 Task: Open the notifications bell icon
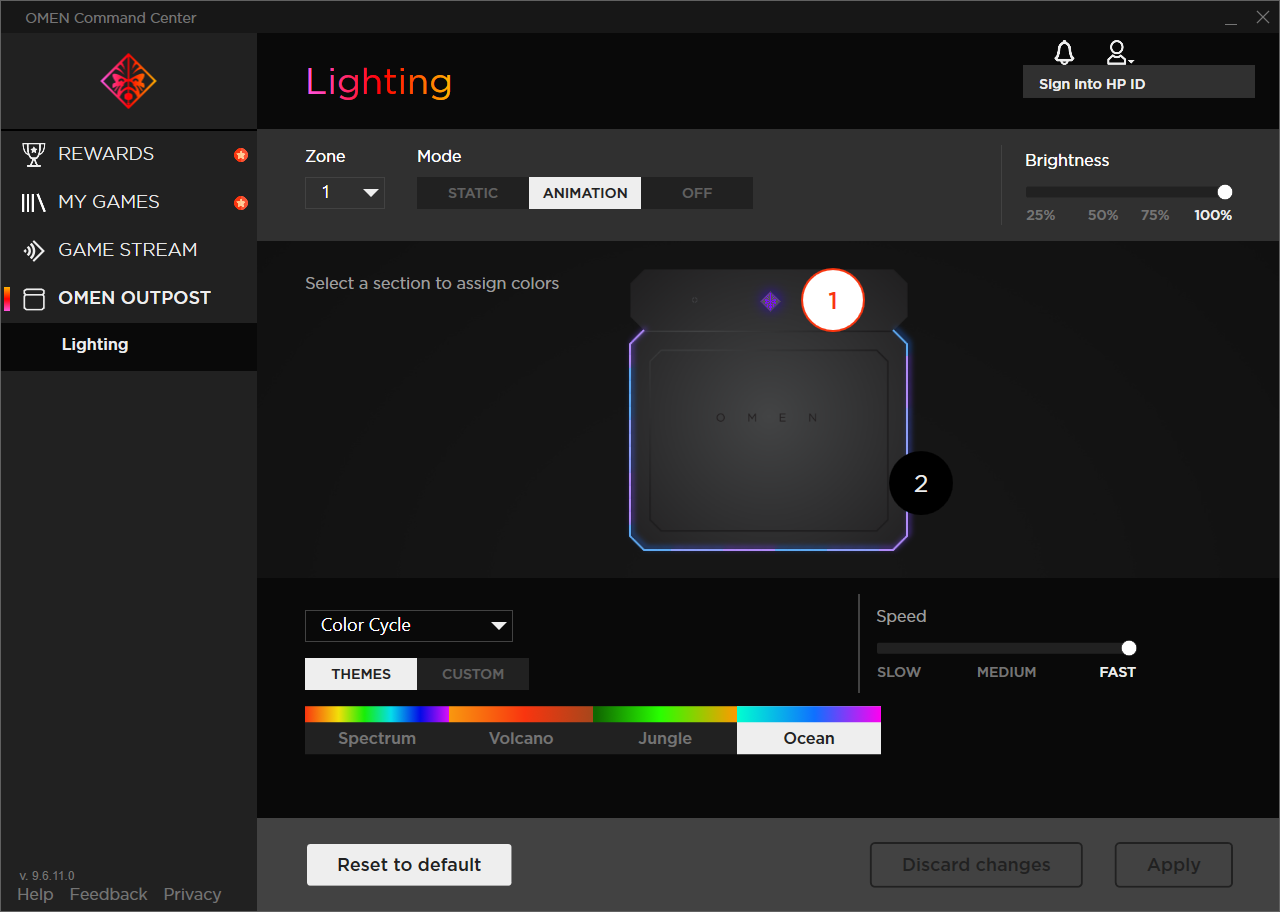click(x=1063, y=52)
